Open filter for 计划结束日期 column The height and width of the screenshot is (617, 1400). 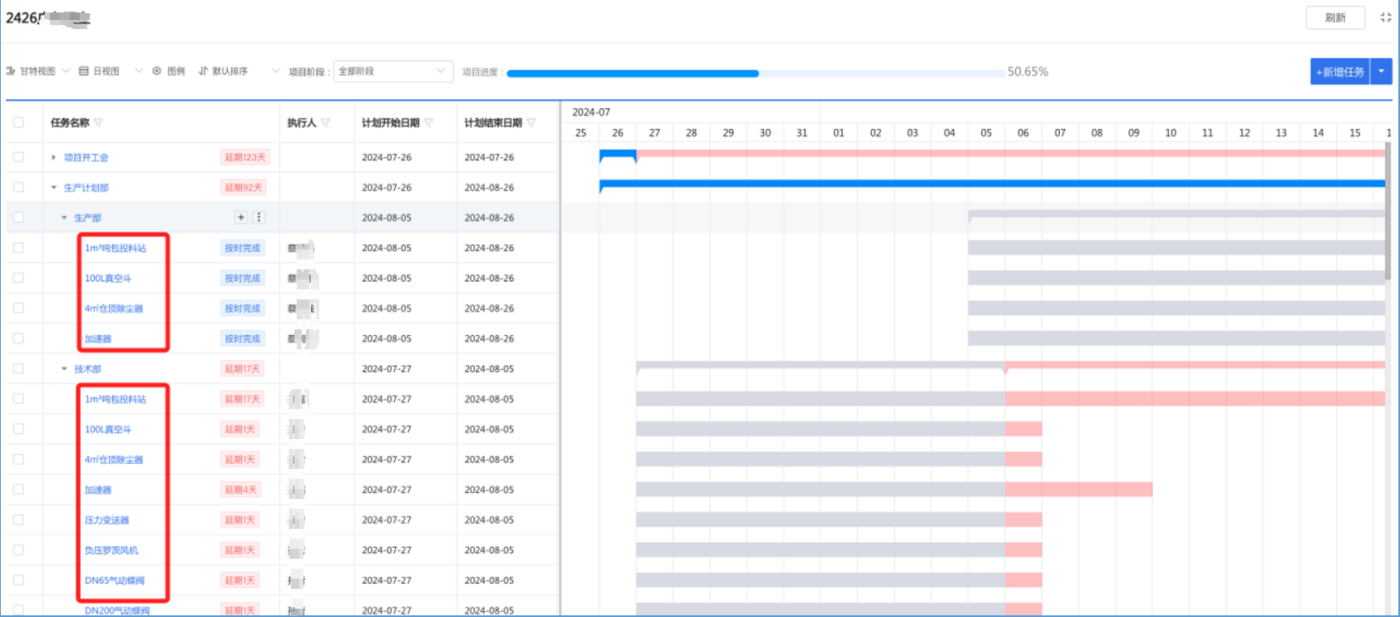tap(531, 123)
